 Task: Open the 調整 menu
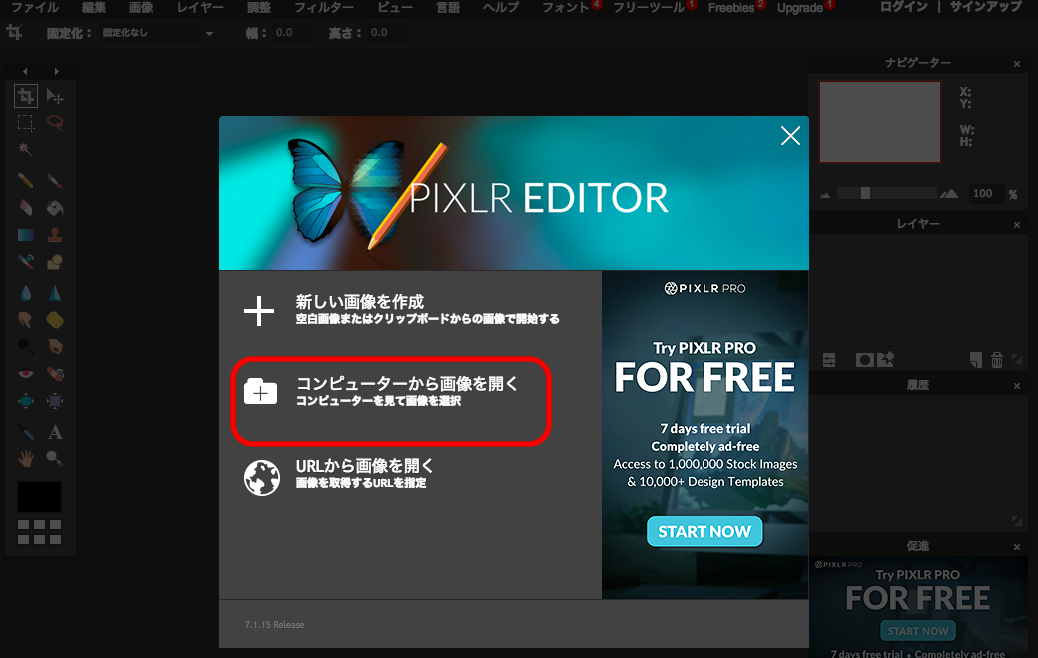(x=259, y=8)
